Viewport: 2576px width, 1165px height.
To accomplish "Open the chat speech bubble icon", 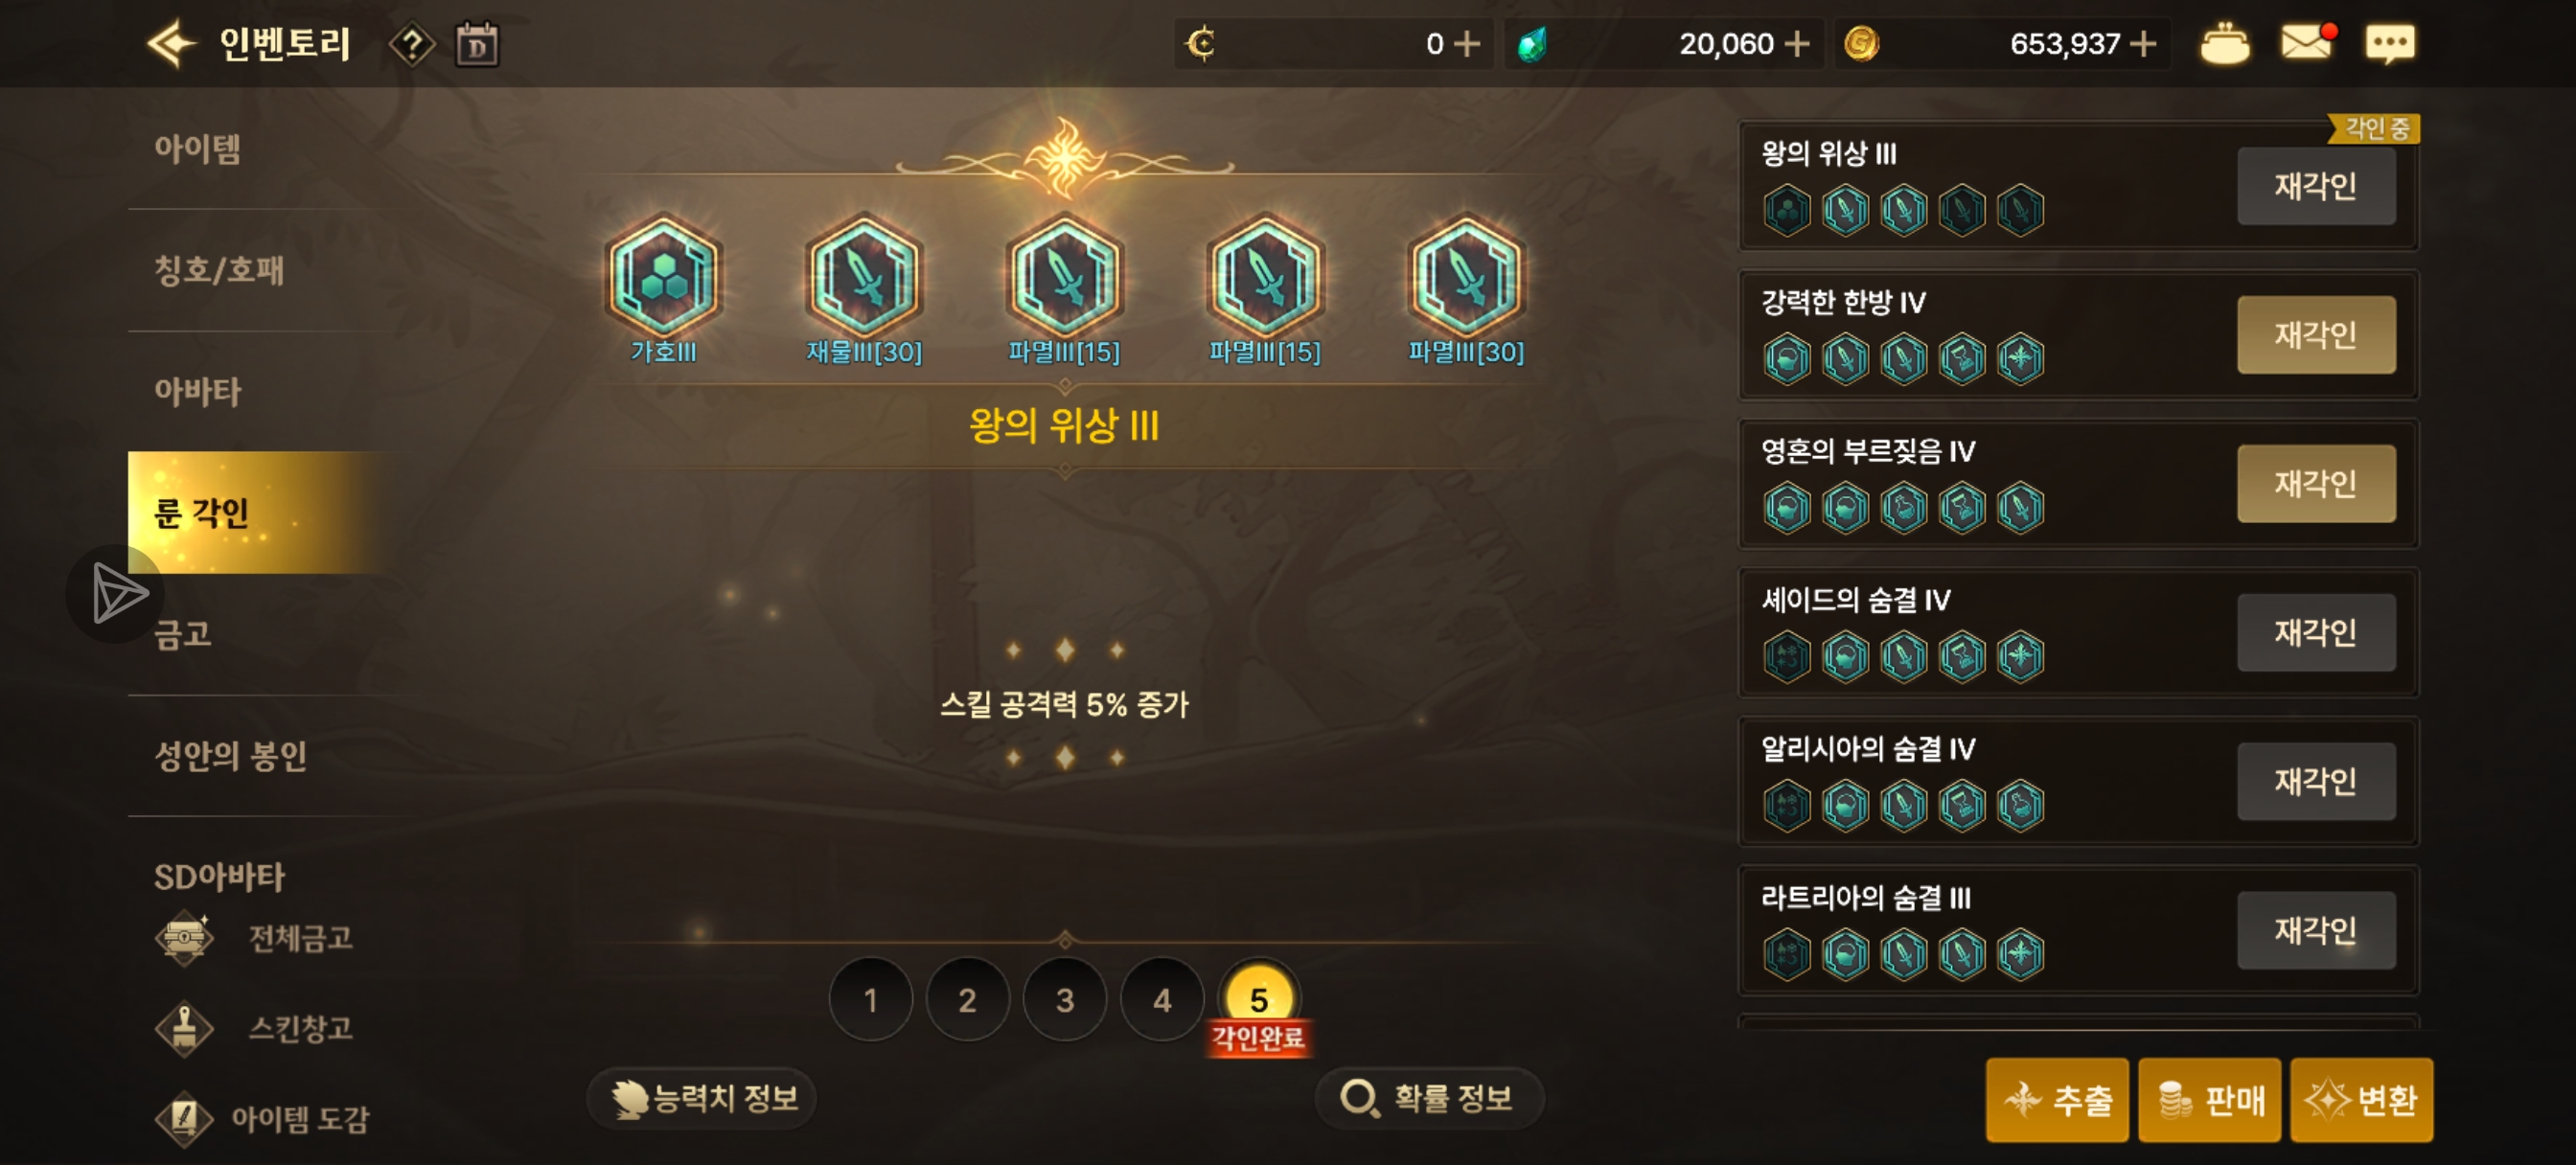I will tap(2390, 44).
